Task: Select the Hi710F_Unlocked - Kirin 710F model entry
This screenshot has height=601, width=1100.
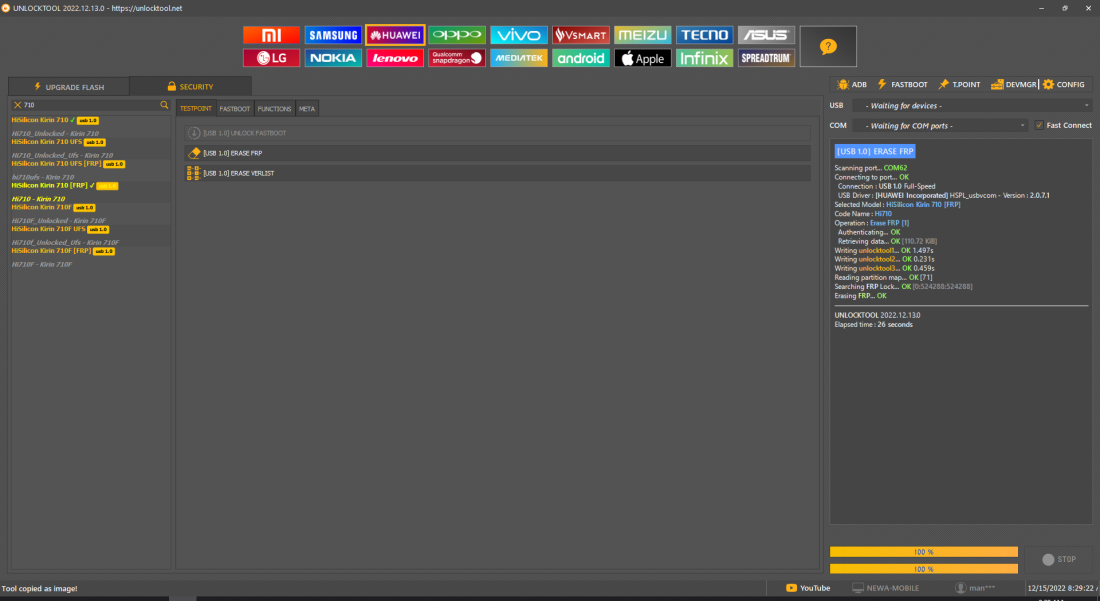Action: coord(59,220)
